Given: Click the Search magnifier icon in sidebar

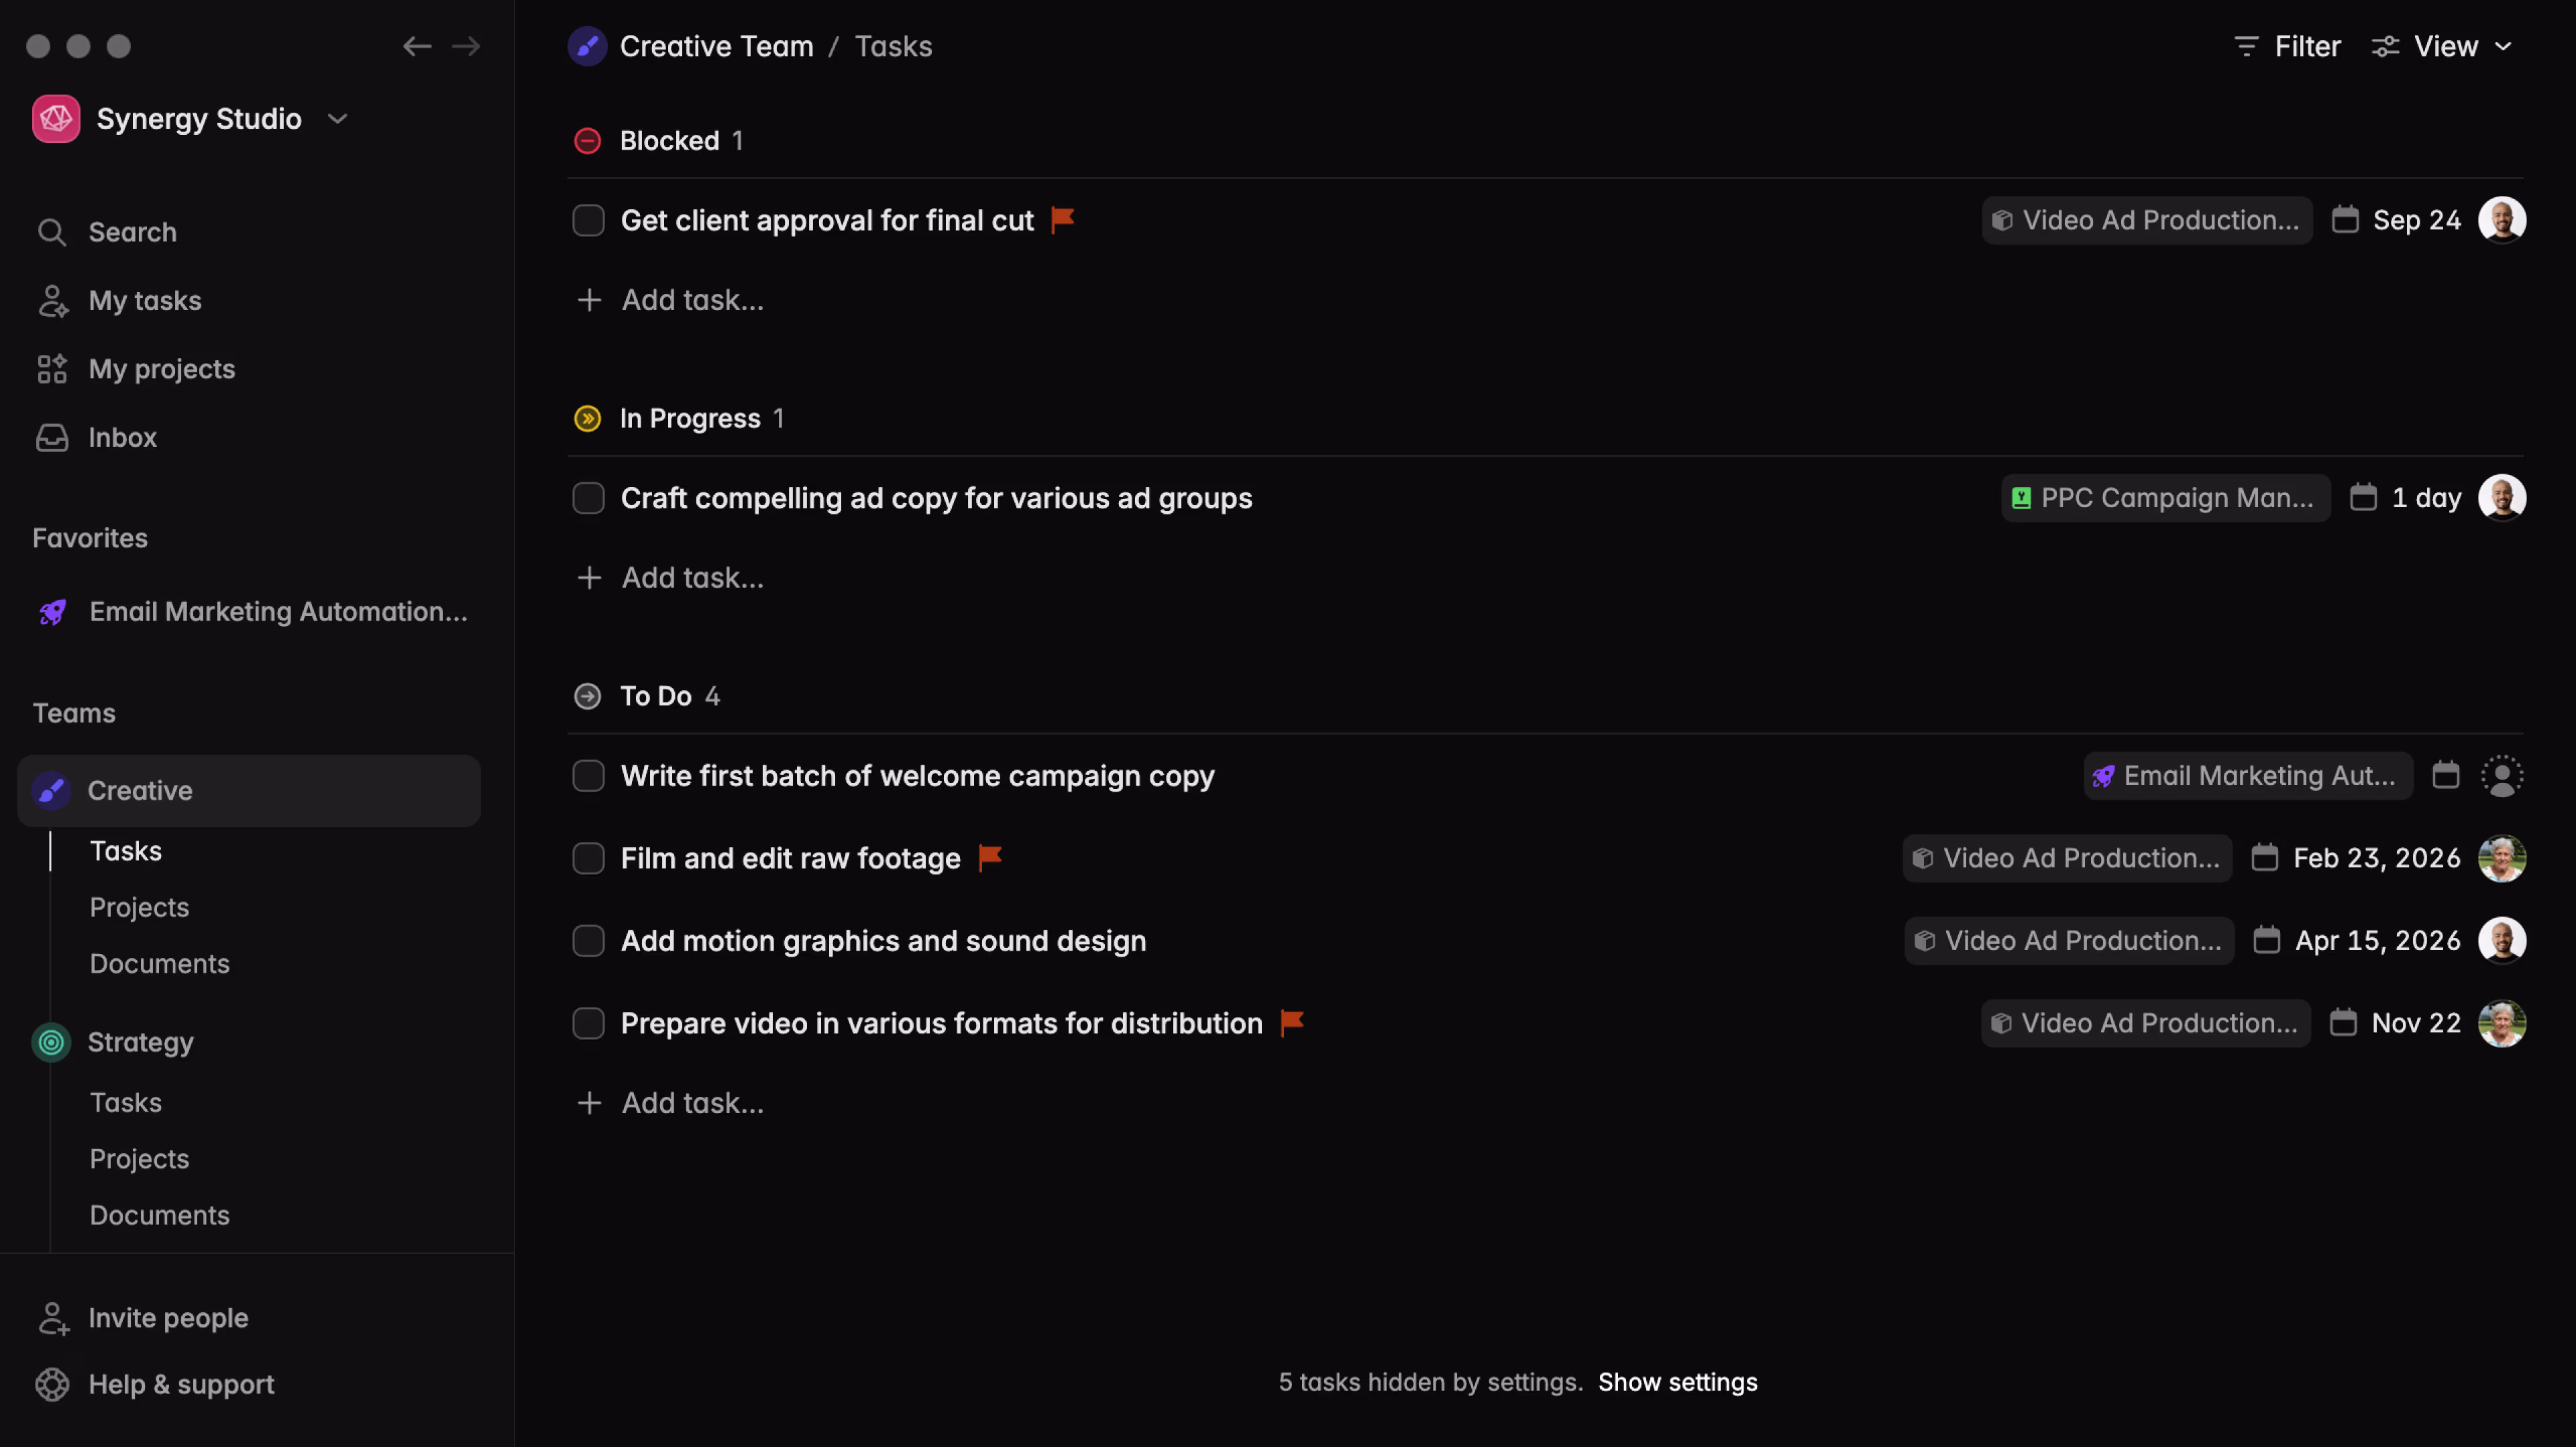Looking at the screenshot, I should tap(52, 232).
